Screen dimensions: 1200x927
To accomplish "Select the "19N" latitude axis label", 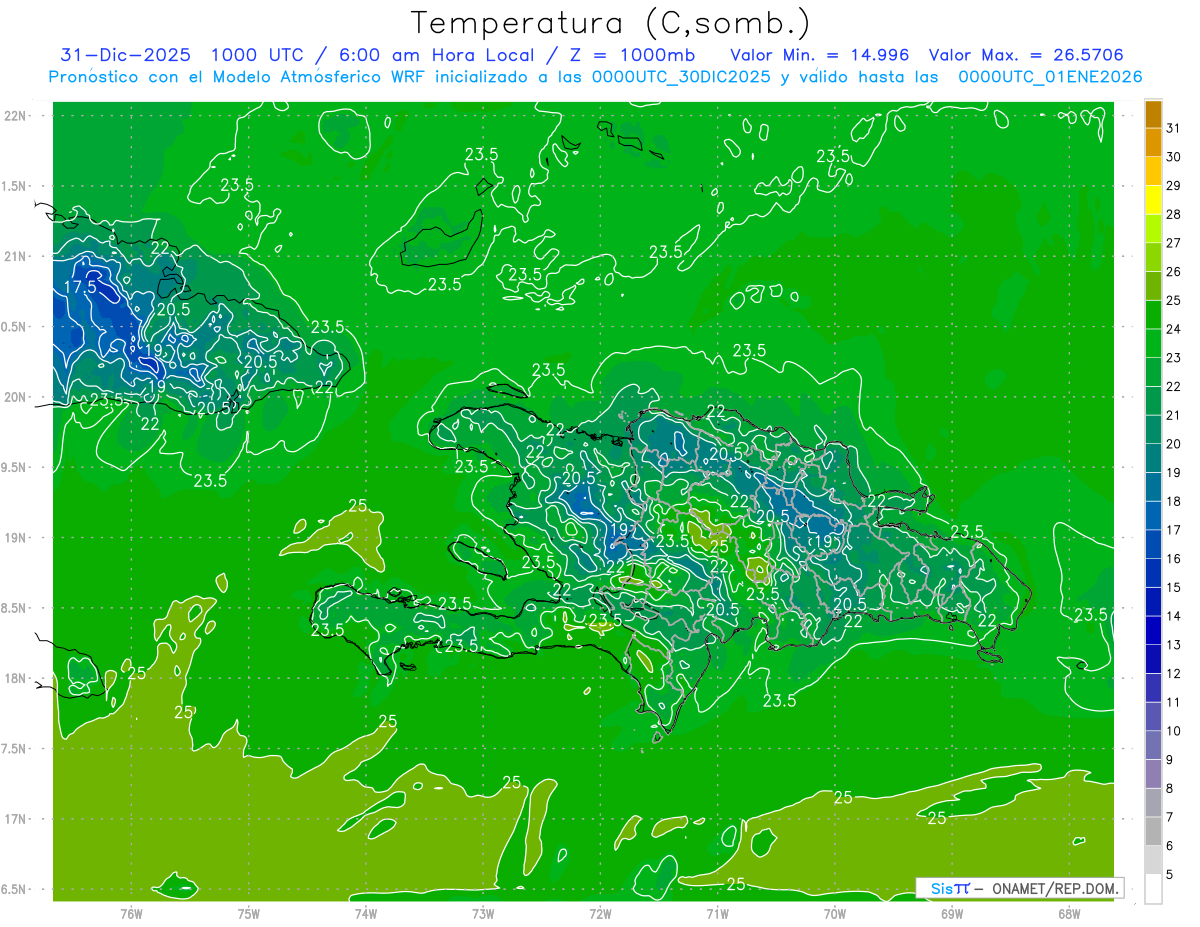I will click(16, 538).
